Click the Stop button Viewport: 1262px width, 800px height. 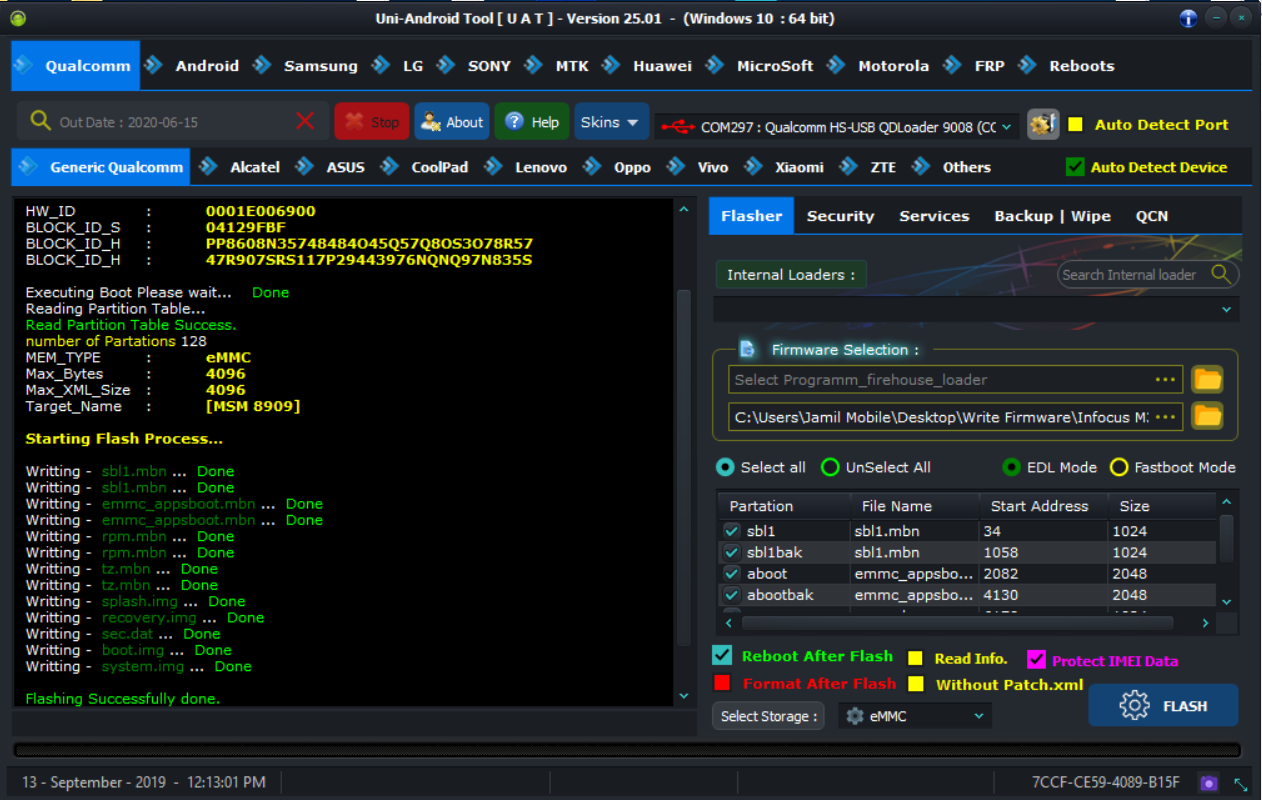pyautogui.click(x=372, y=122)
